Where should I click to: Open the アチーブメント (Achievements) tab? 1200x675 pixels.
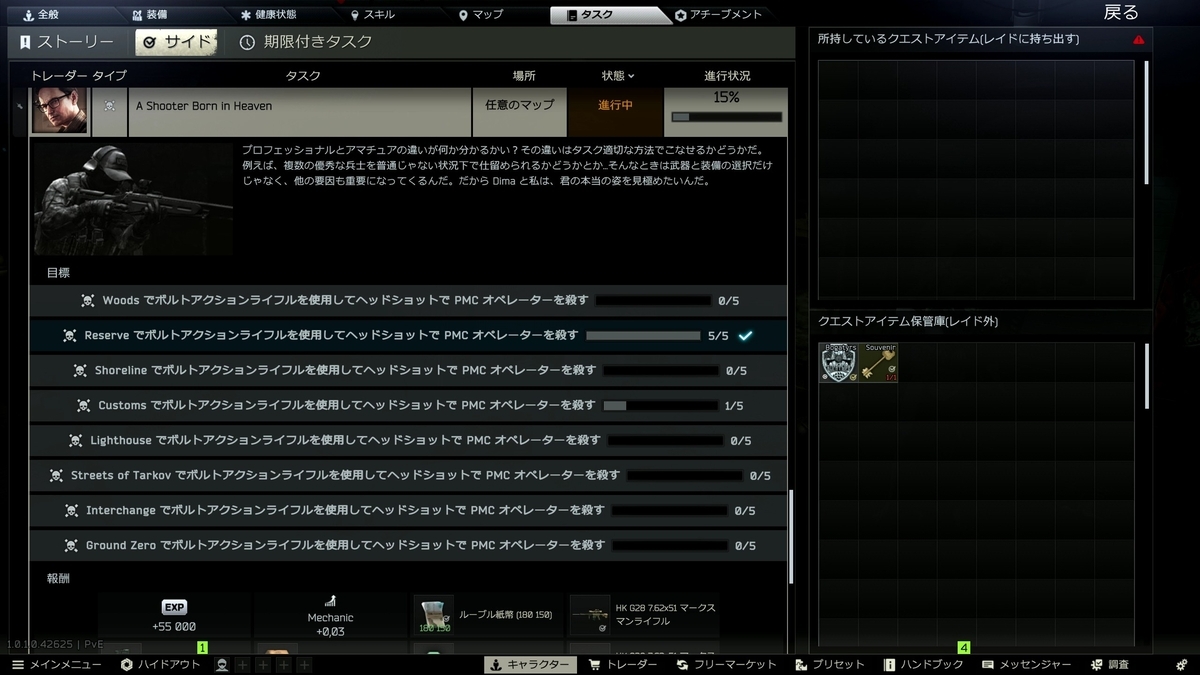[x=718, y=15]
